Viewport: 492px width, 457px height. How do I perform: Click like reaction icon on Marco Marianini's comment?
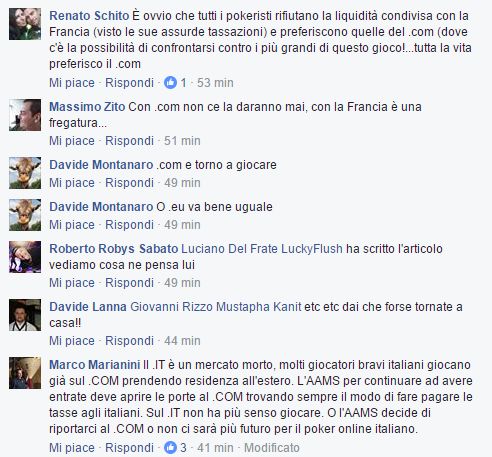pyautogui.click(x=170, y=447)
